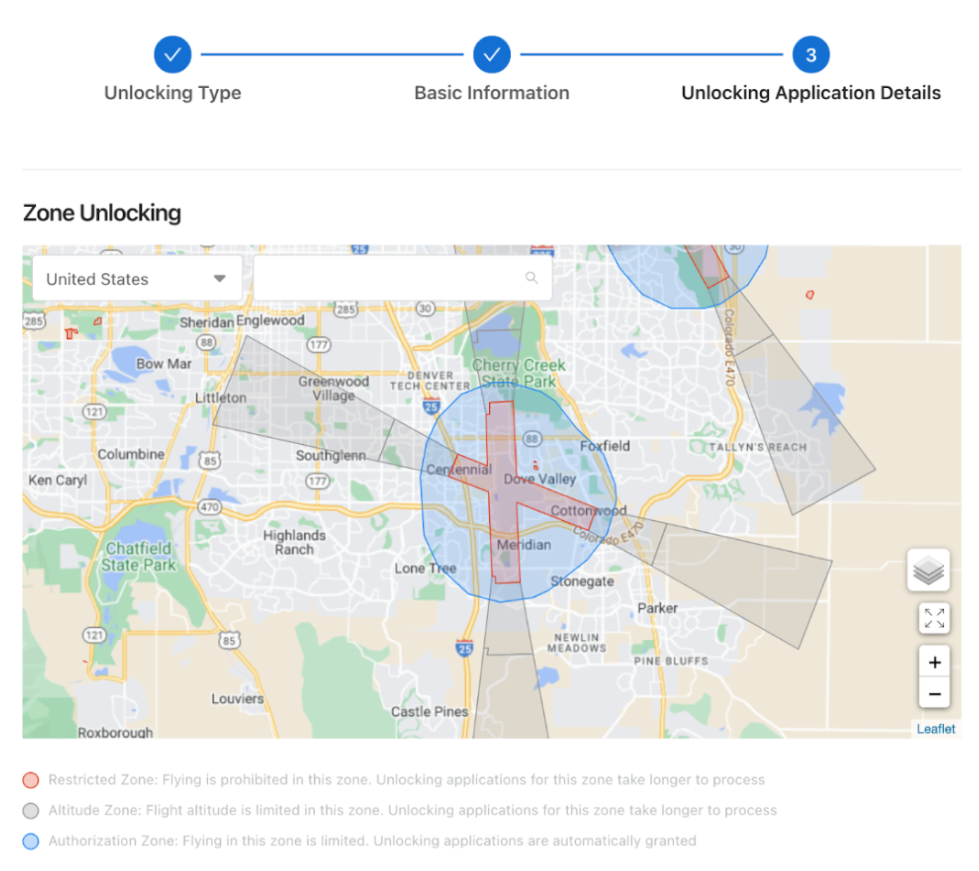Zoom out with the minus icon

tap(934, 694)
